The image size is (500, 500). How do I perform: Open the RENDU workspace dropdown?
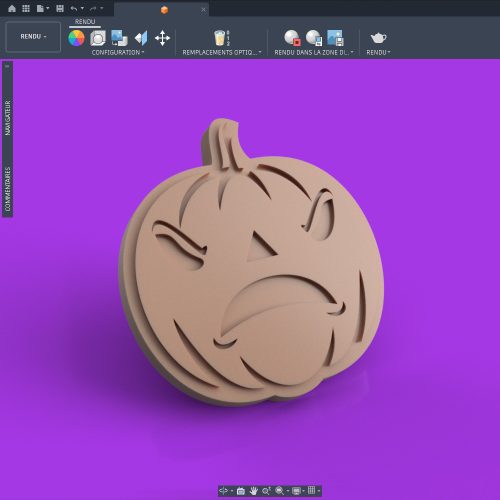pos(33,36)
